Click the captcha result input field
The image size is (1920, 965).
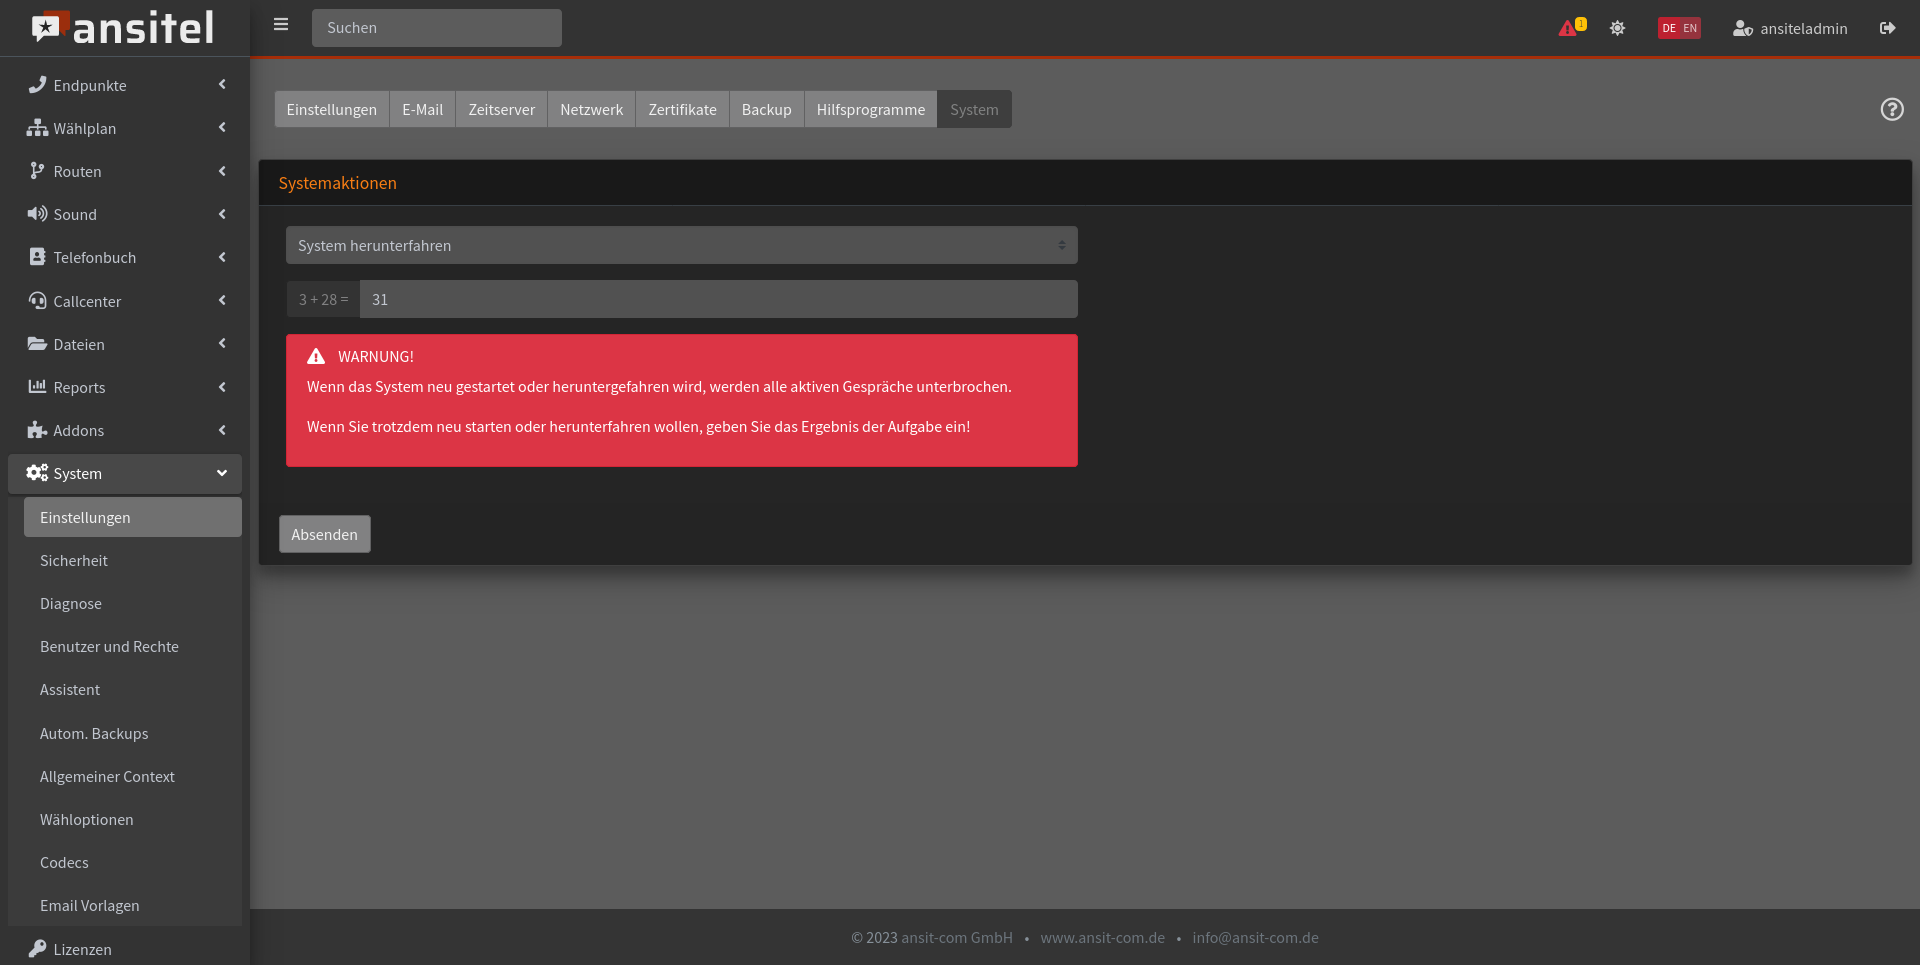(717, 299)
